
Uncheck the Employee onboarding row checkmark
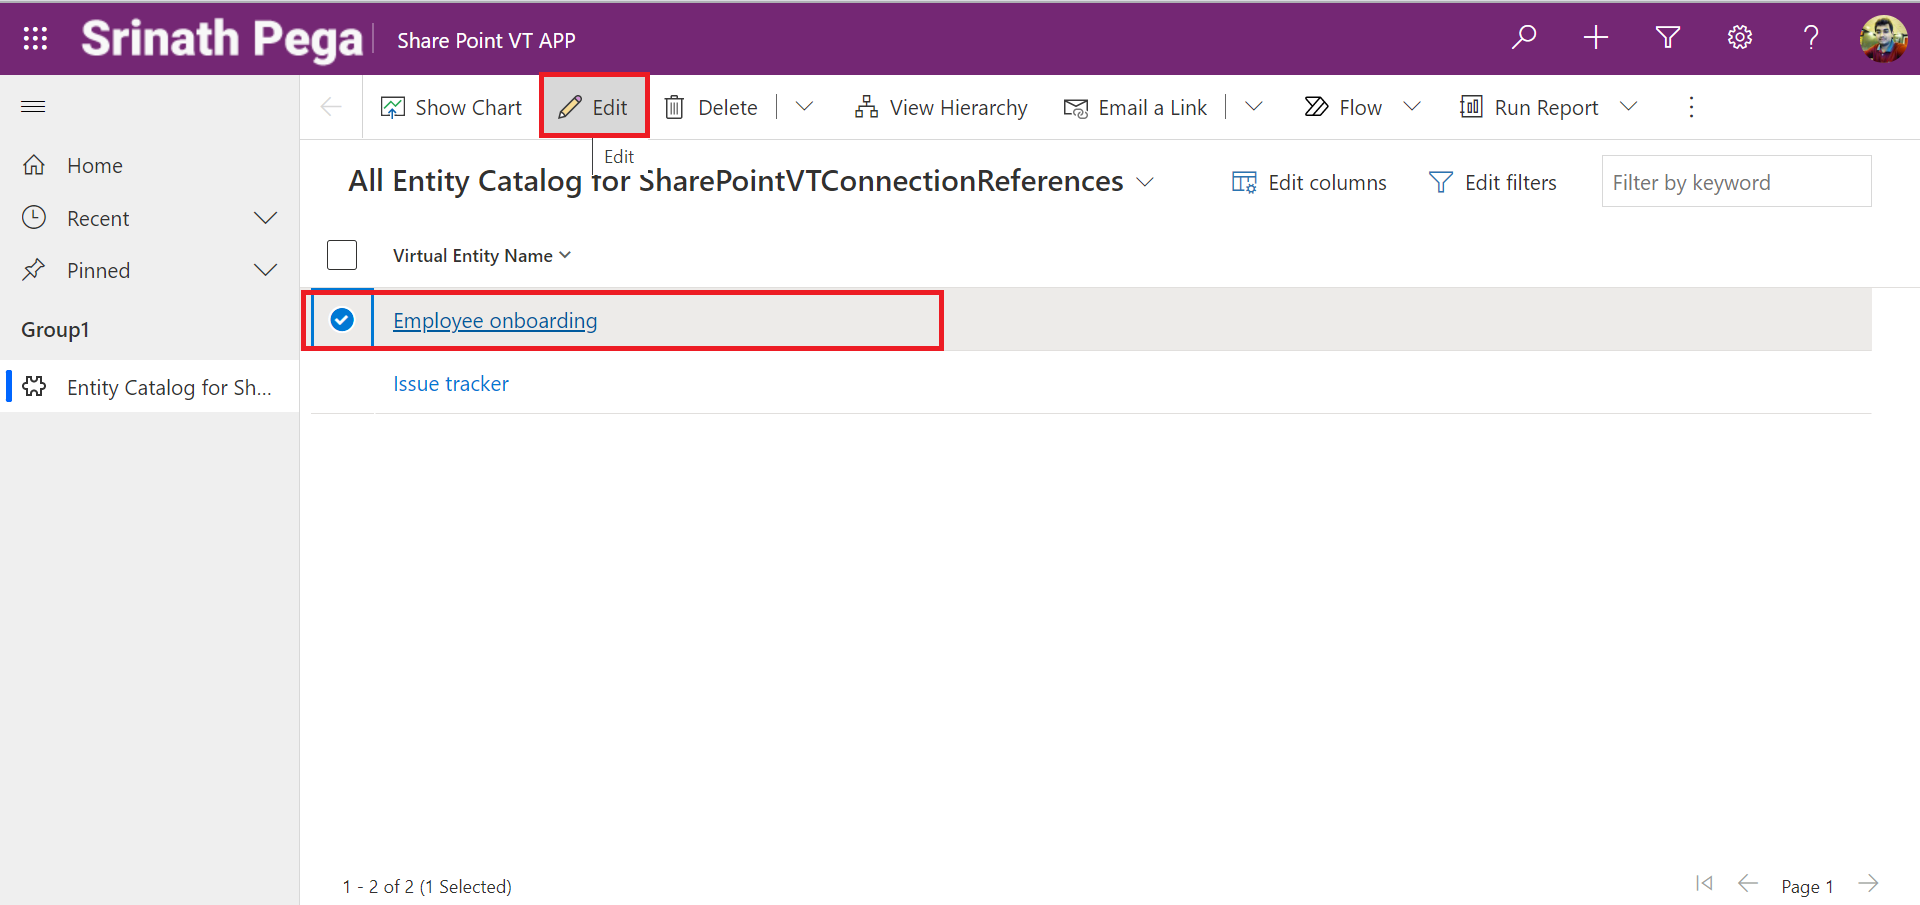[342, 320]
